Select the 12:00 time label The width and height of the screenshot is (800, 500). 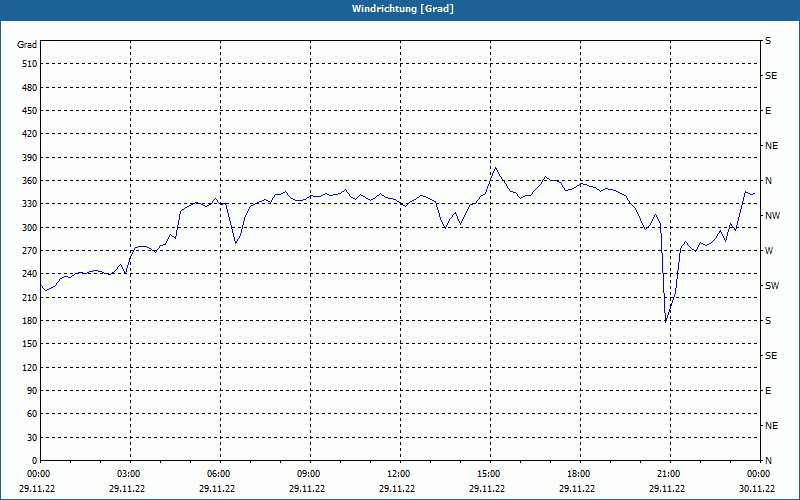[x=399, y=474]
